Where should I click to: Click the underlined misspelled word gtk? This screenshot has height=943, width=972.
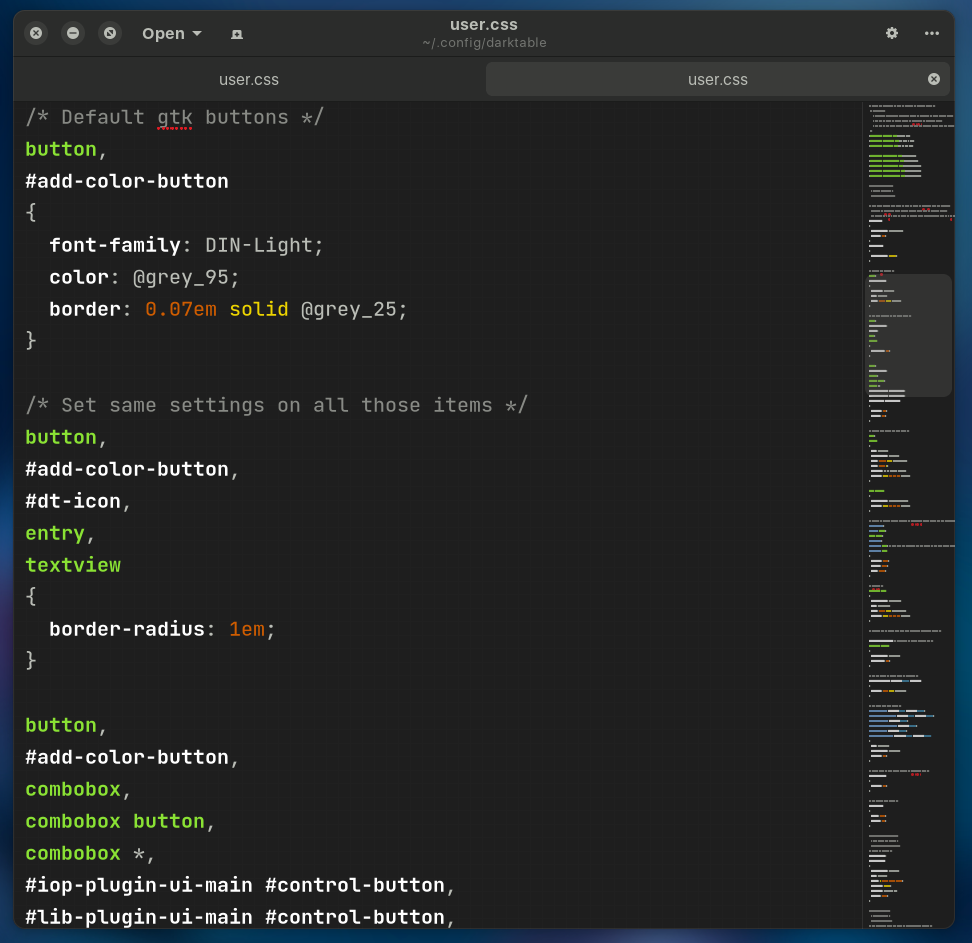click(175, 117)
